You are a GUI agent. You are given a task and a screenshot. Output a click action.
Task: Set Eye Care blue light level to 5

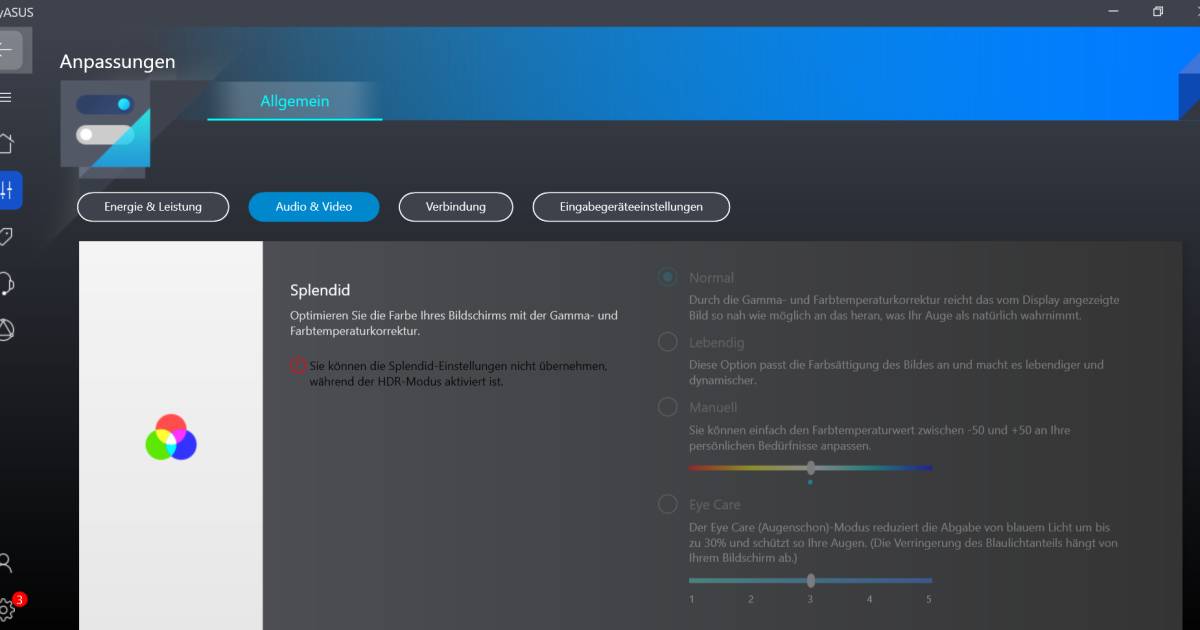pos(928,580)
